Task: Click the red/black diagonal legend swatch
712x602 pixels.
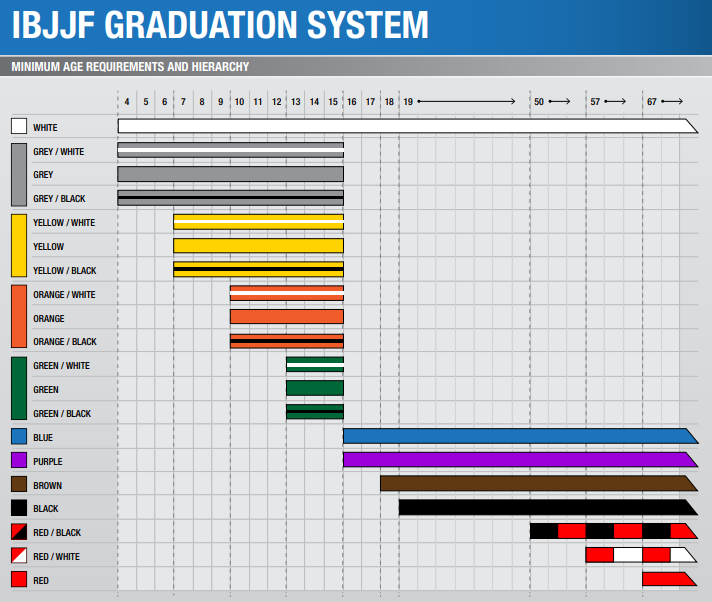Action: (x=19, y=532)
